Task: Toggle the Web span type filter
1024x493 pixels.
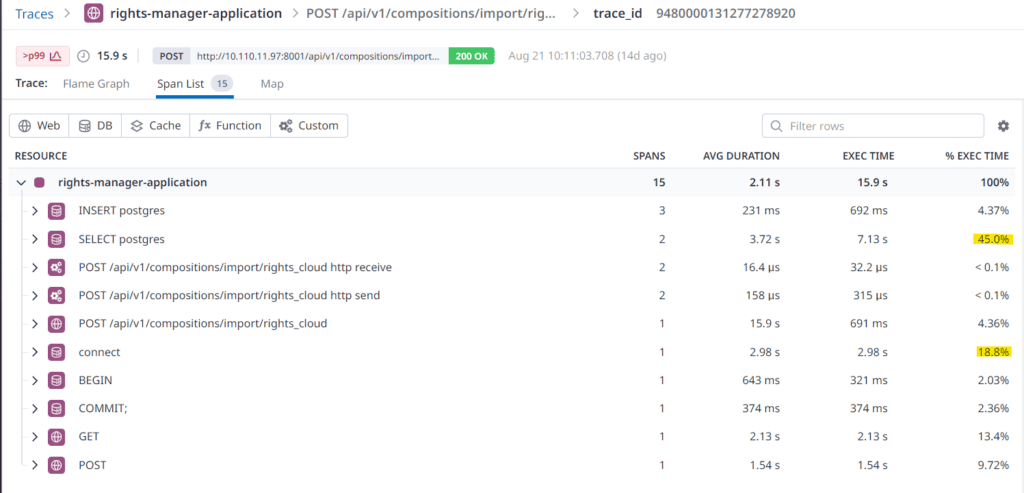Action: tap(40, 126)
